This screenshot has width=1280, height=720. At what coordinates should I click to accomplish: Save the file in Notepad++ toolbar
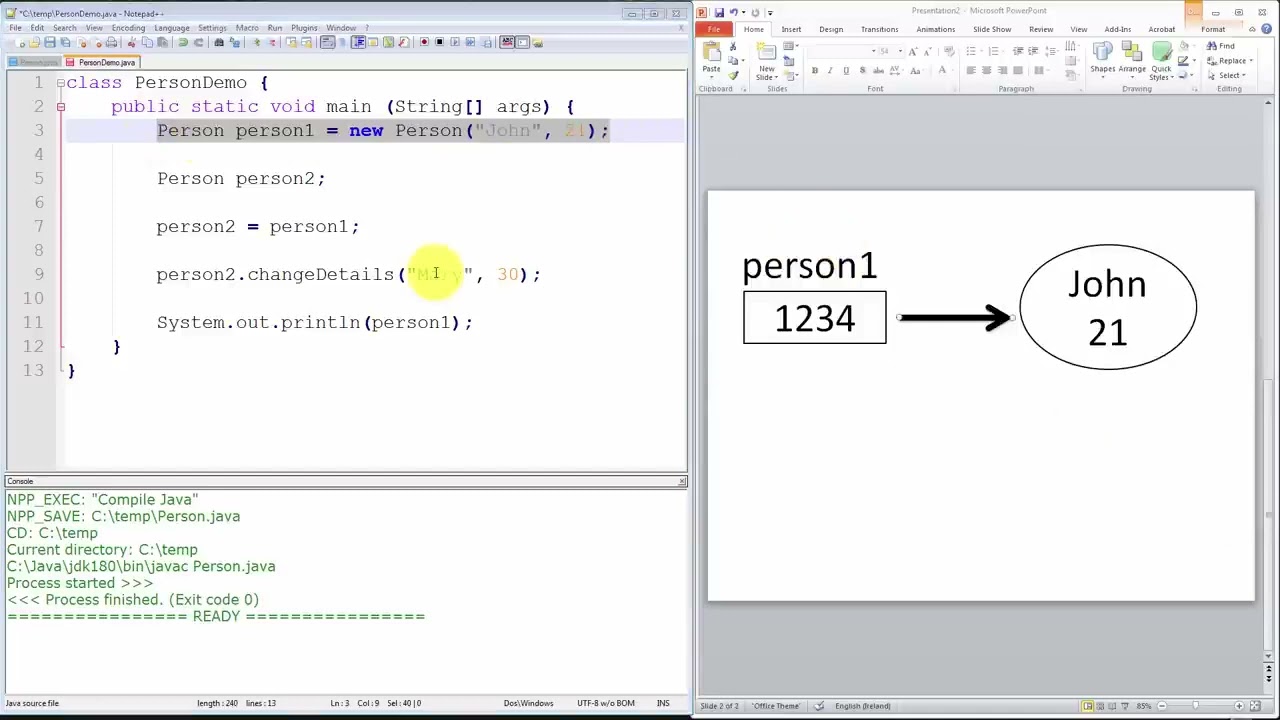(x=49, y=42)
